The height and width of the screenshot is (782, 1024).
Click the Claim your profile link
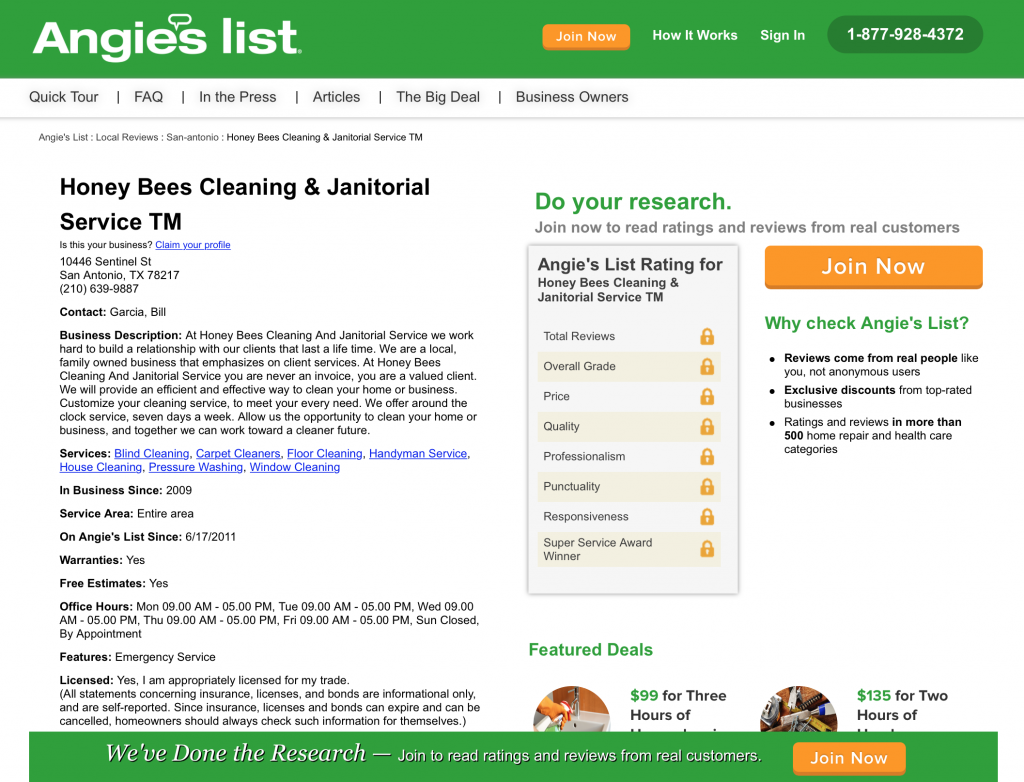point(193,245)
